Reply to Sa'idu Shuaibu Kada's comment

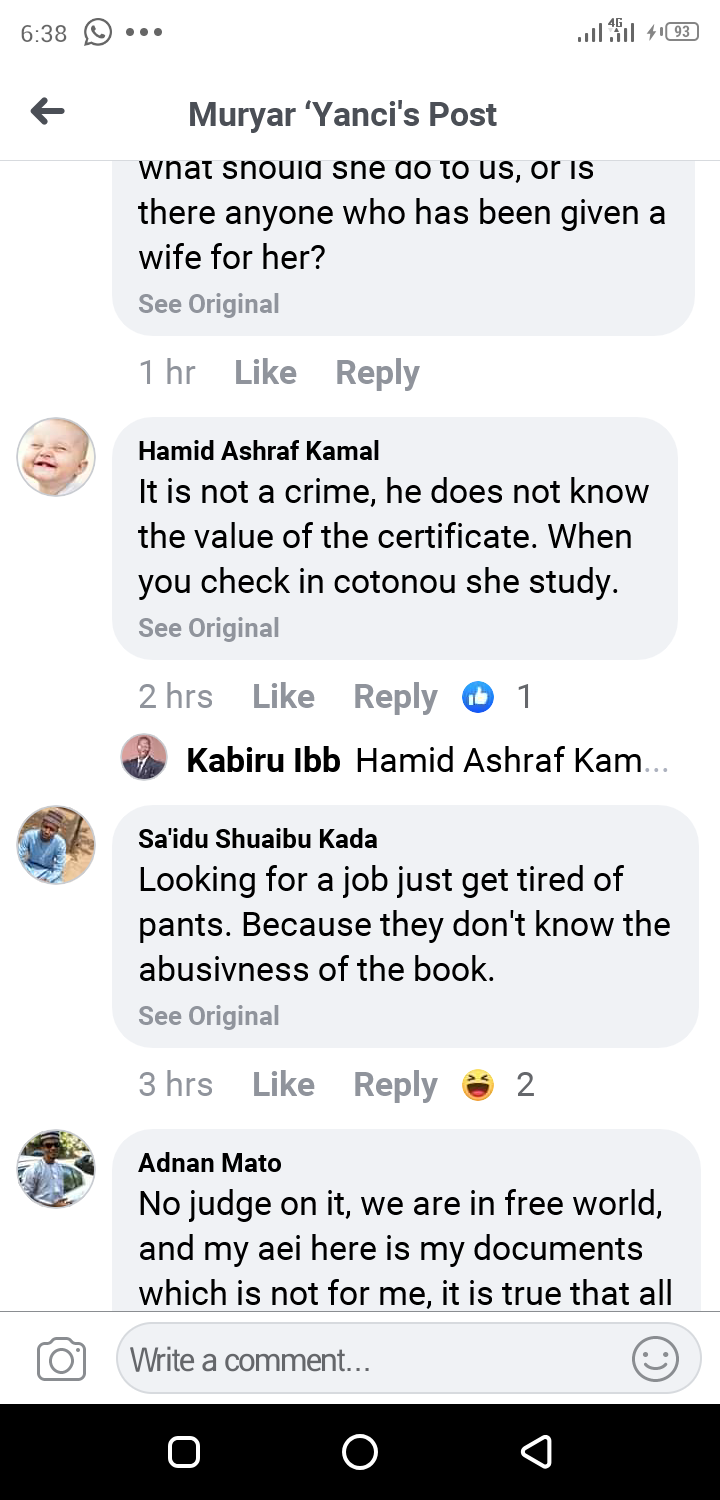click(x=395, y=1085)
